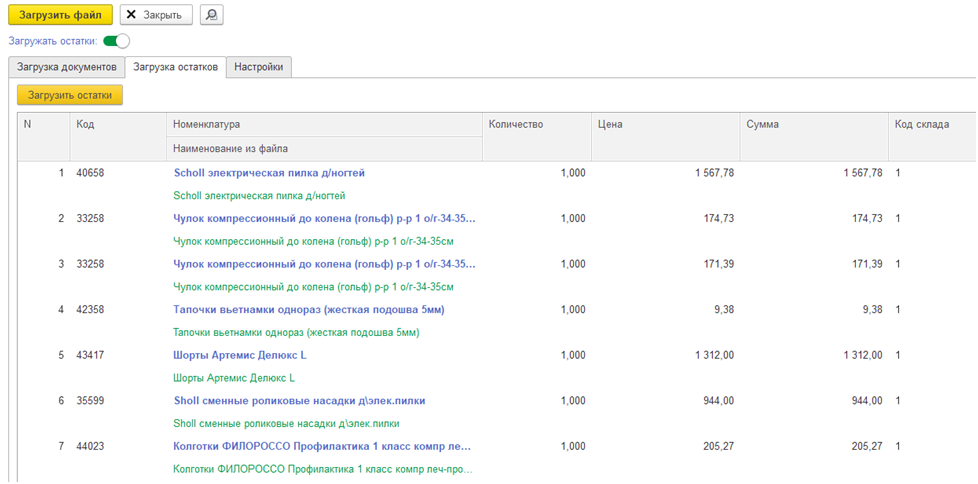Open the blue Sholl сменные роликовые насадки link
The height and width of the screenshot is (484, 978).
pyautogui.click(x=299, y=401)
